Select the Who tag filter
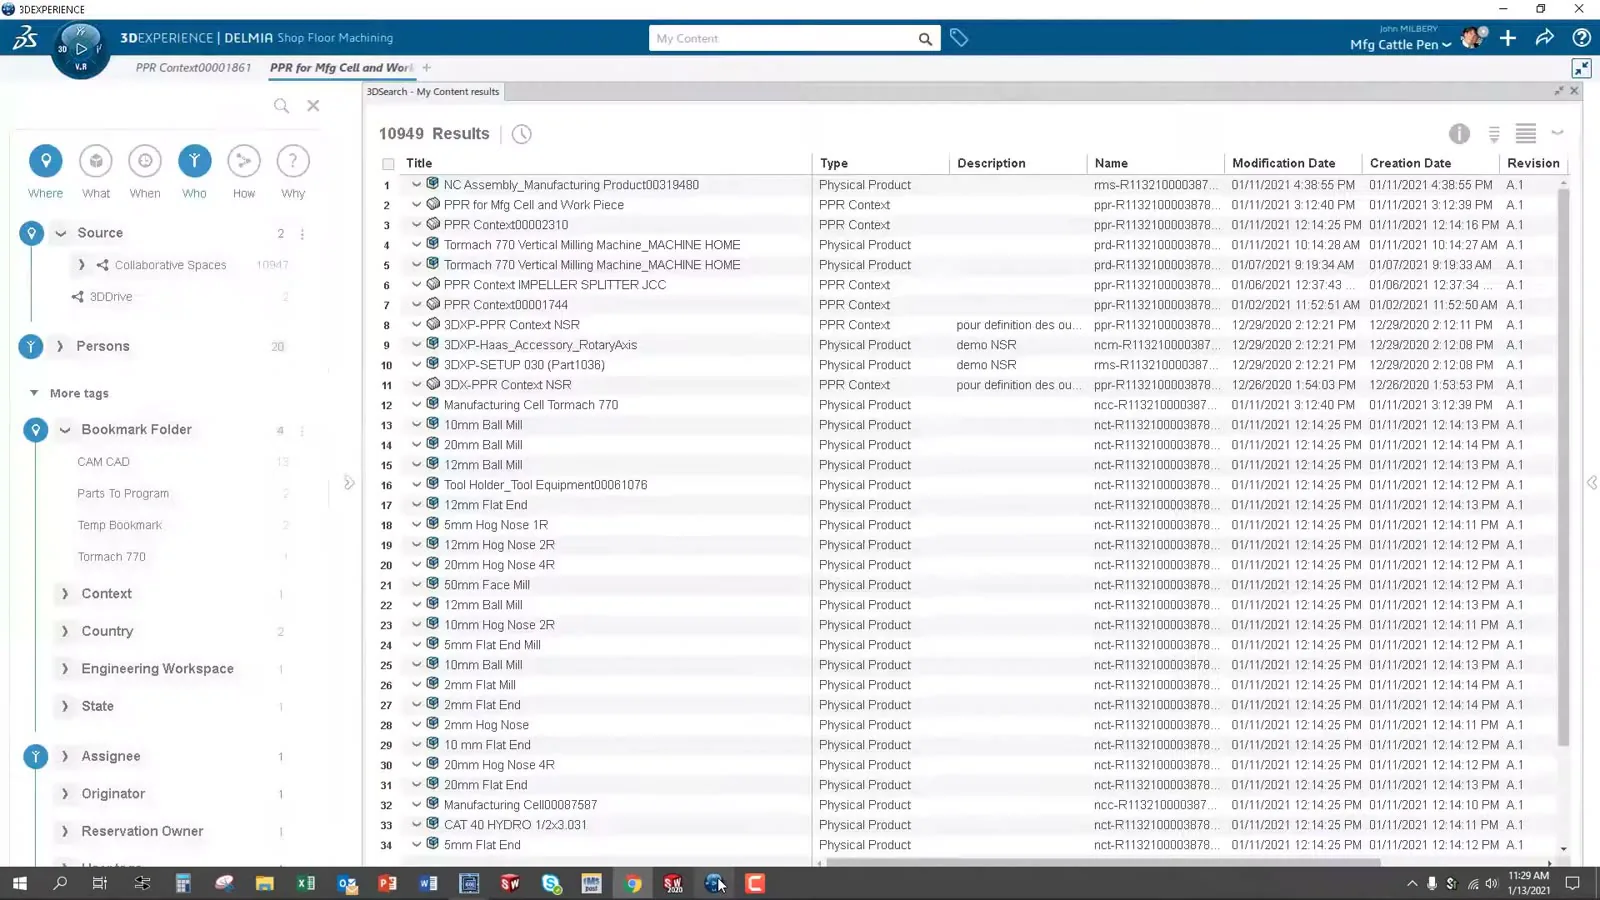Image resolution: width=1600 pixels, height=900 pixels. pos(194,161)
